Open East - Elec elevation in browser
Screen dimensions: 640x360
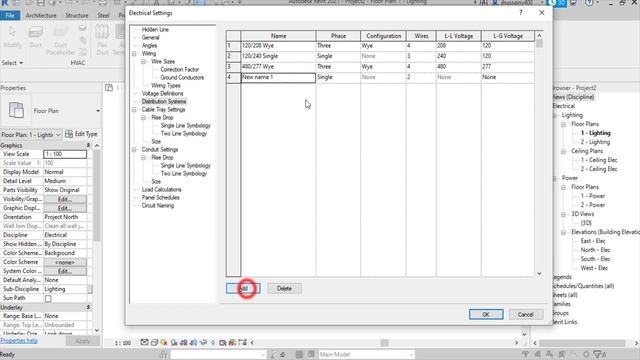tap(593, 241)
